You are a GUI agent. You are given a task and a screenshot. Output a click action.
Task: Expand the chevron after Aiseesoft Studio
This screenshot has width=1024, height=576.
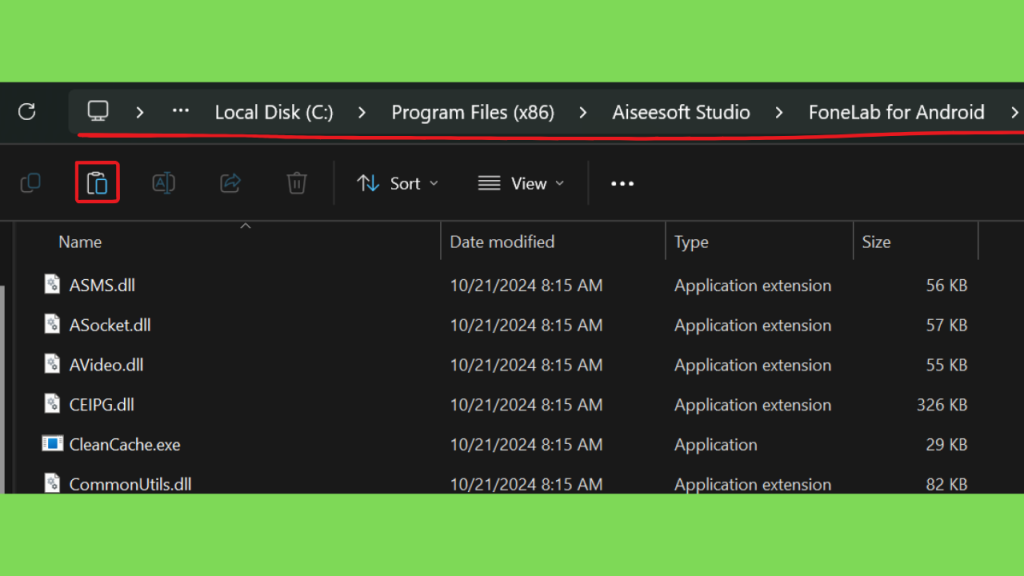tap(778, 112)
